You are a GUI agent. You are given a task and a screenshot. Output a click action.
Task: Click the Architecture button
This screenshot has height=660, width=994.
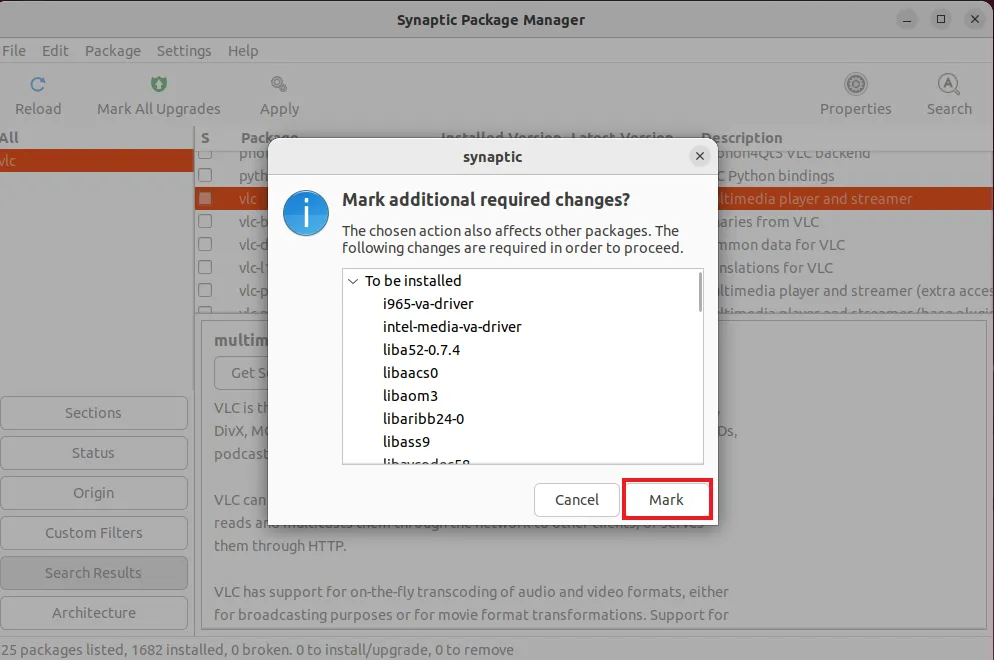click(94, 613)
